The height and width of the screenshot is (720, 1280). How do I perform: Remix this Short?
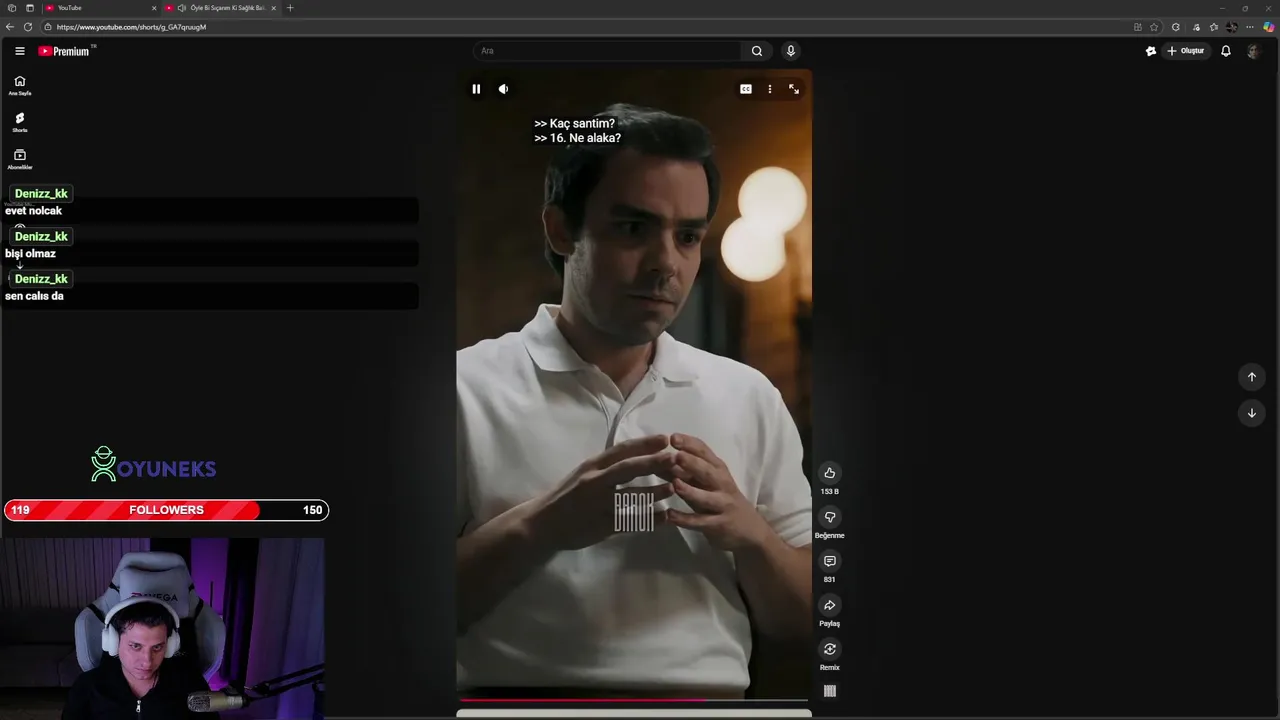(829, 649)
